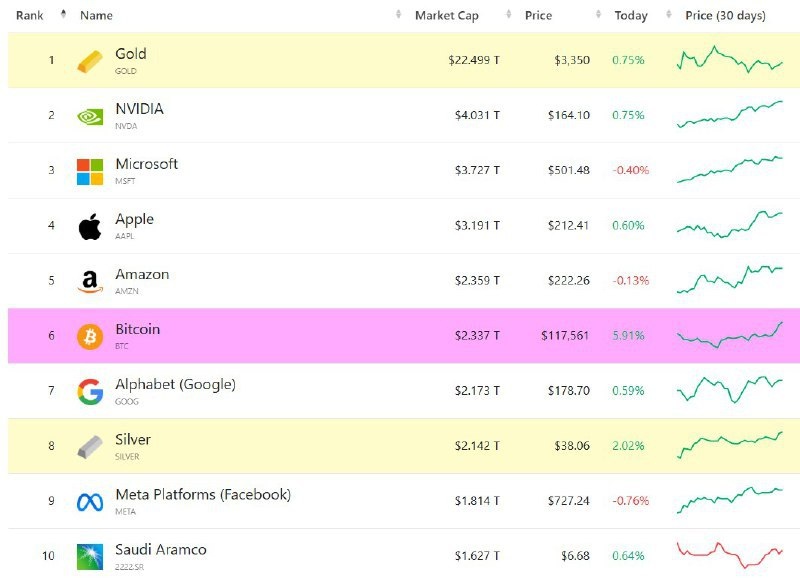Click the Microsoft logo icon
The image size is (800, 578).
click(x=90, y=171)
